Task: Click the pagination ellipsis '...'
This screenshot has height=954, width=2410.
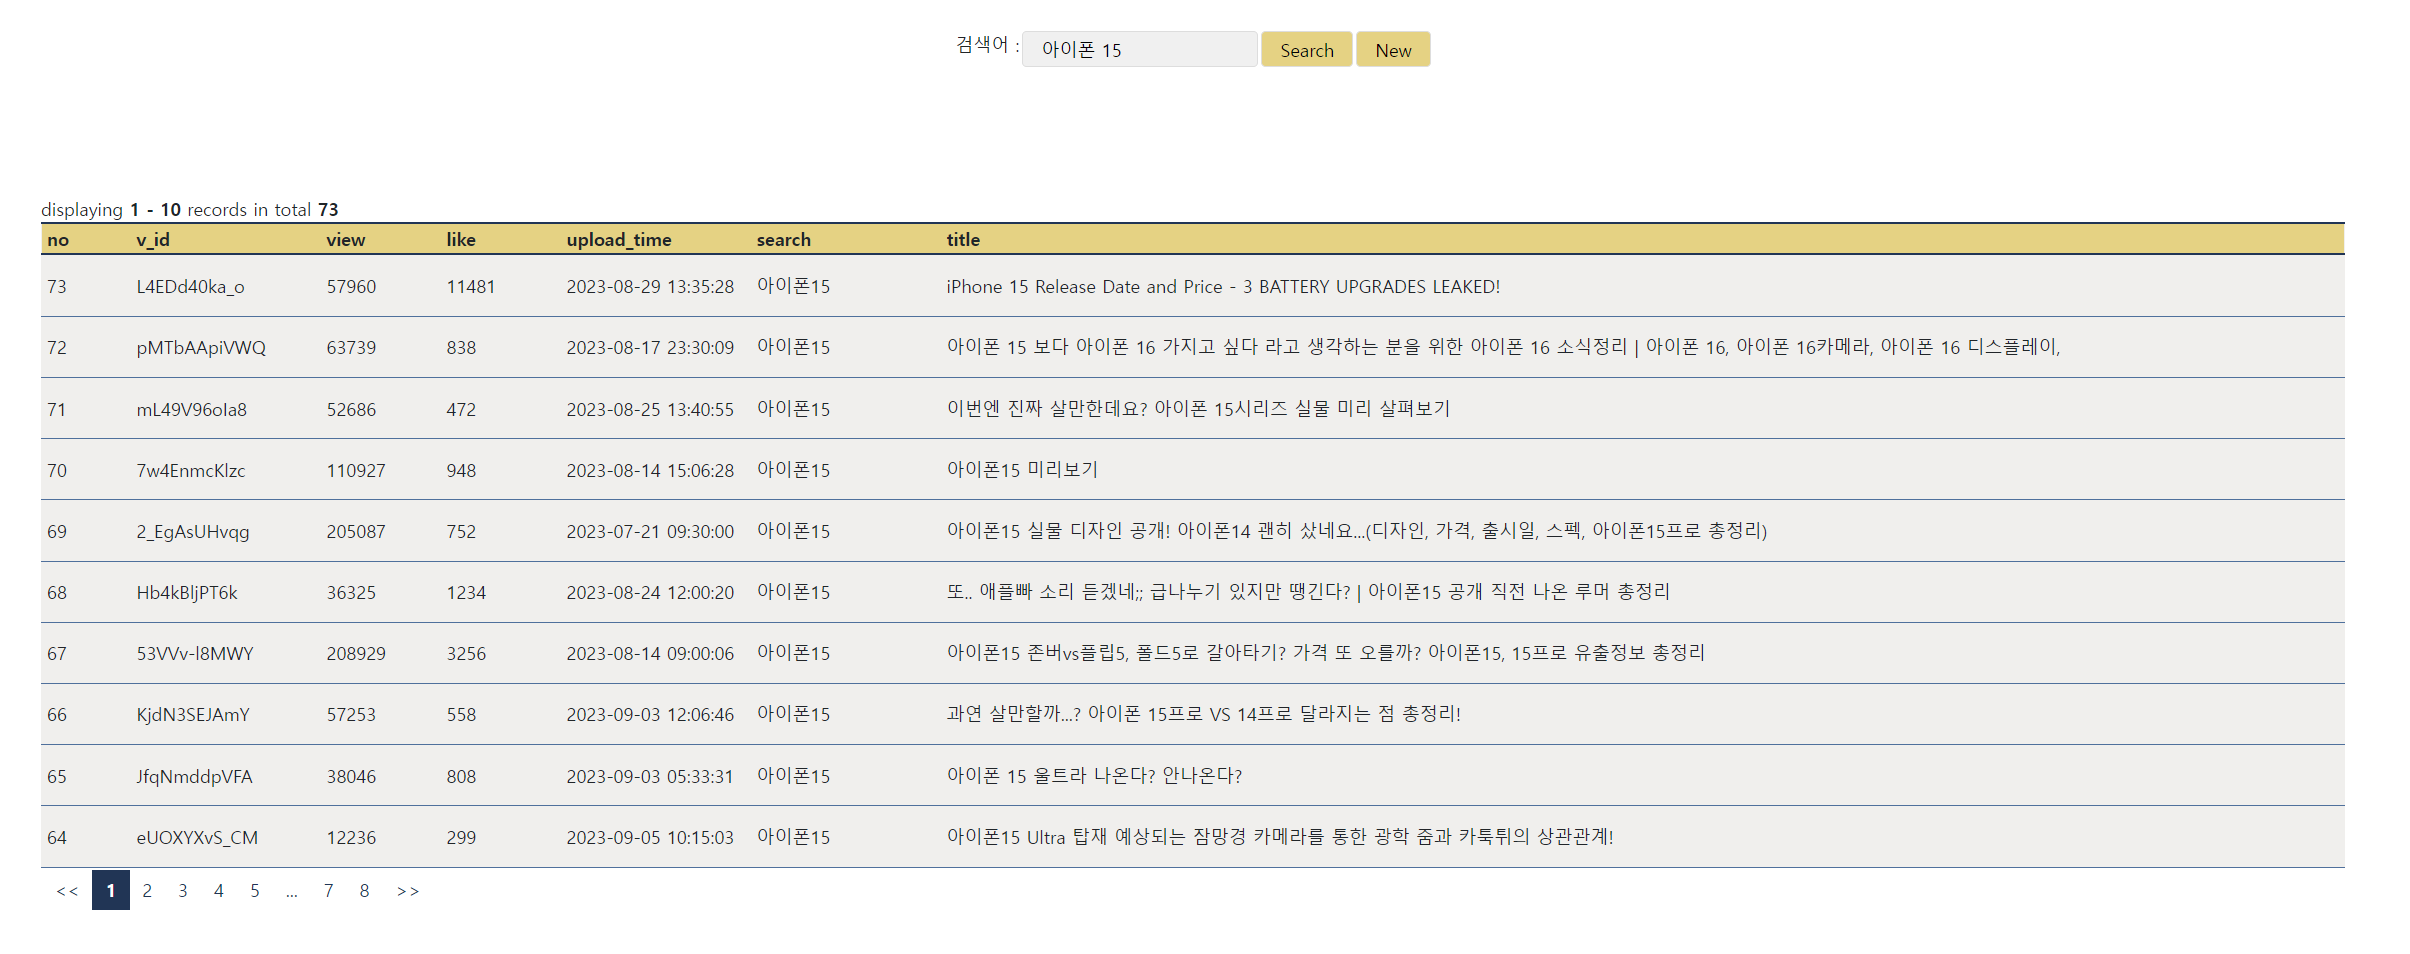Action: click(291, 892)
